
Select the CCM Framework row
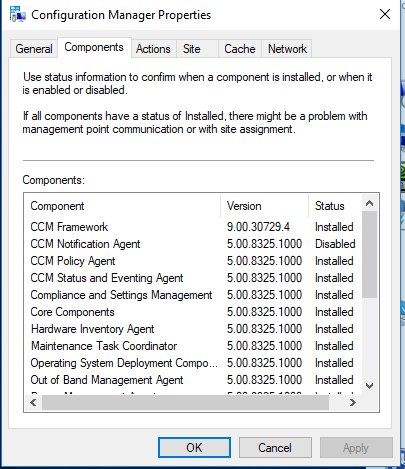pos(193,227)
